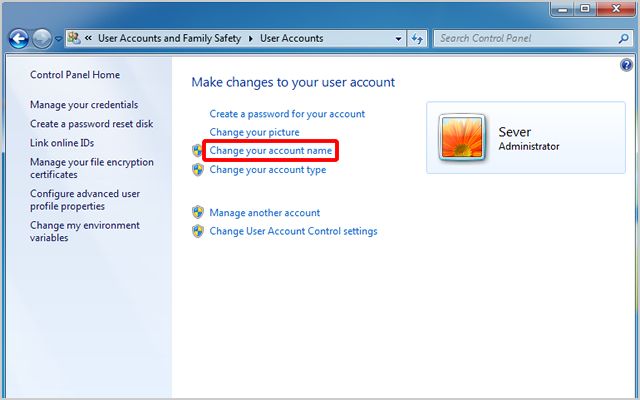Expand the address bar history dropdown
The height and width of the screenshot is (400, 640).
coord(397,39)
